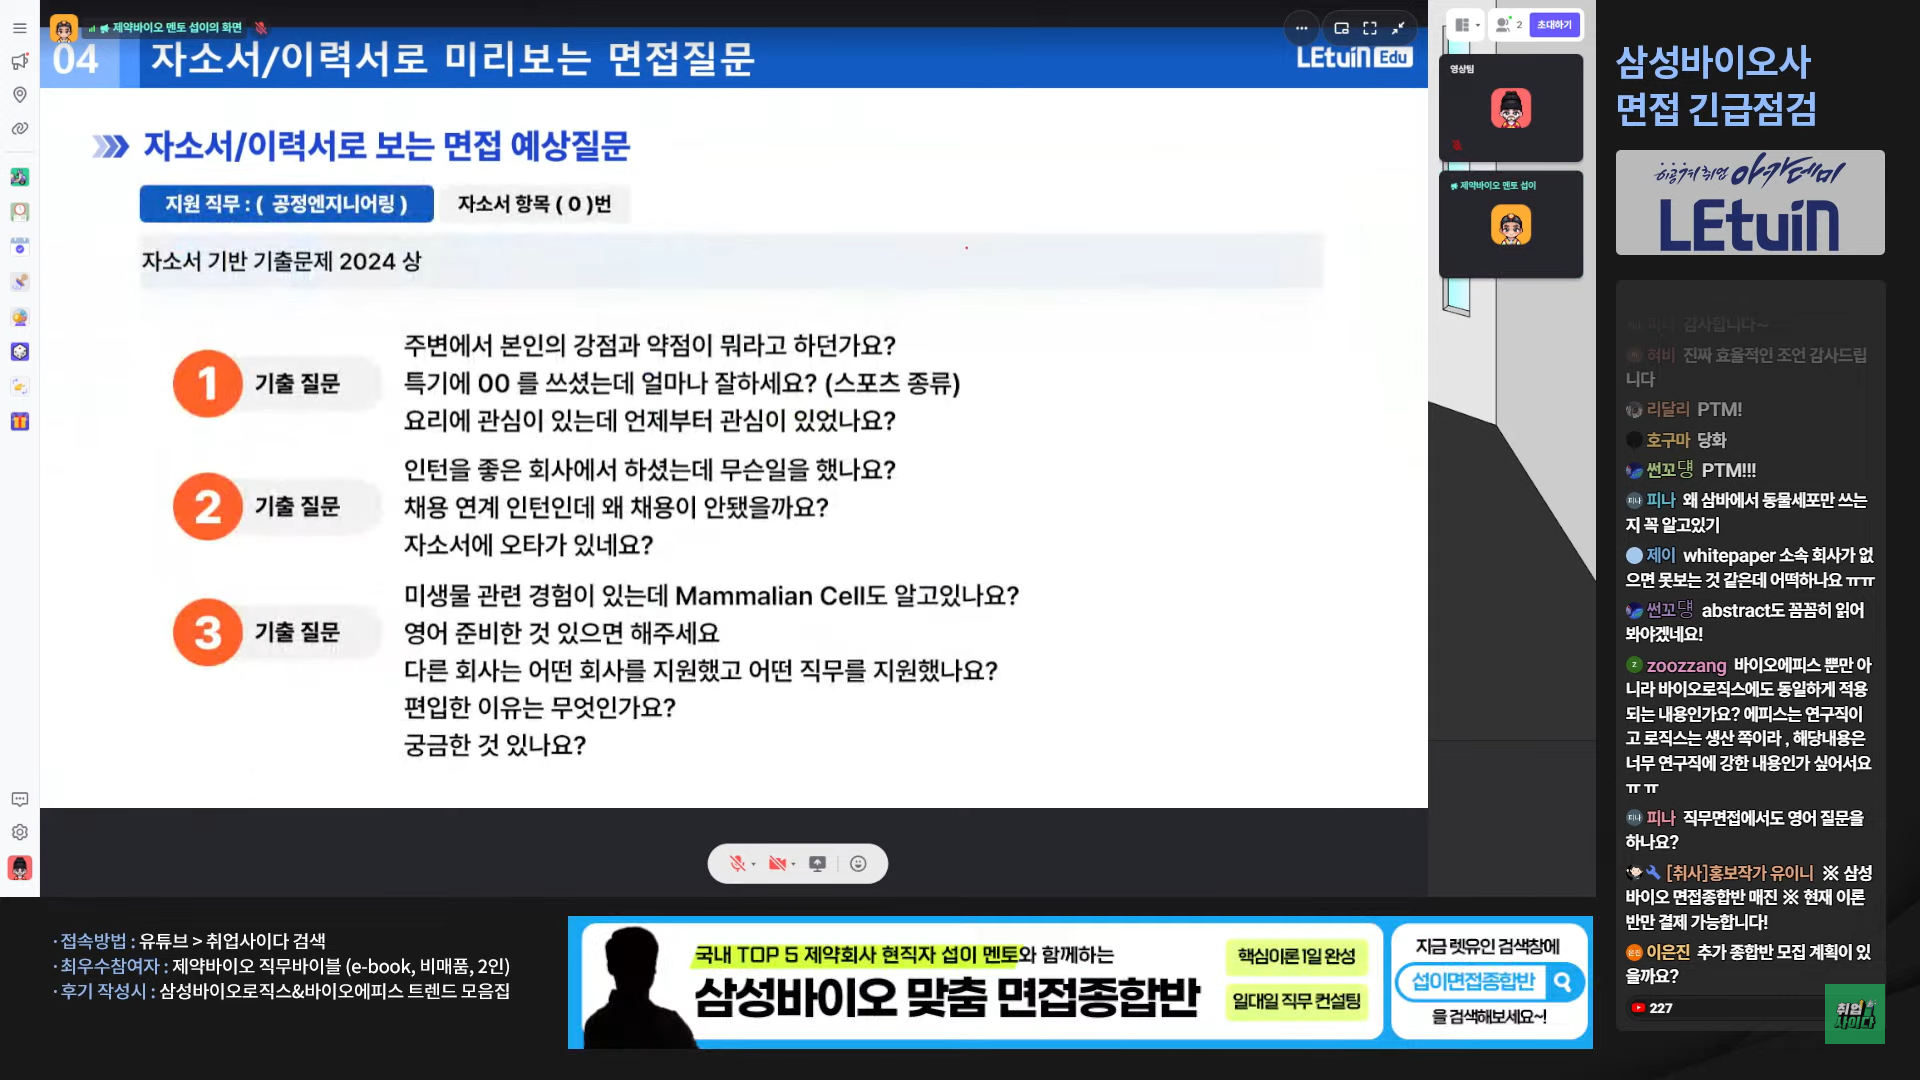Image resolution: width=1920 pixels, height=1080 pixels.
Task: Open the hamburger menu in the sidebar
Action: click(19, 28)
